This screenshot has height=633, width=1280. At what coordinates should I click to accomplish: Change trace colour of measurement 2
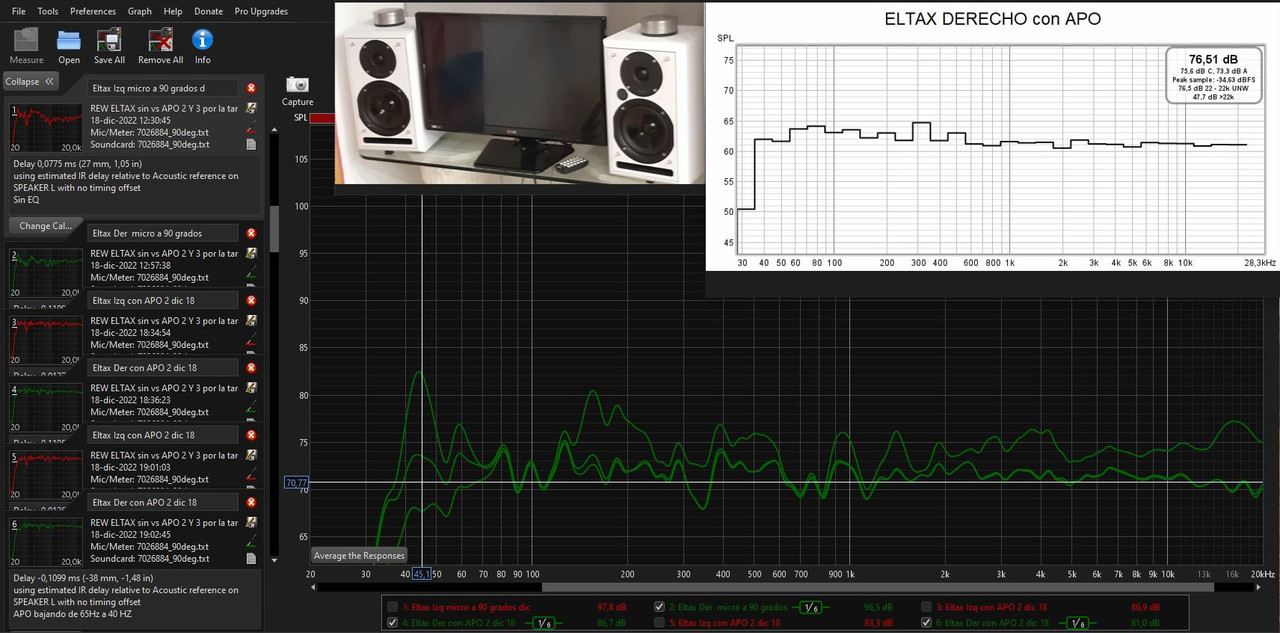(x=252, y=271)
